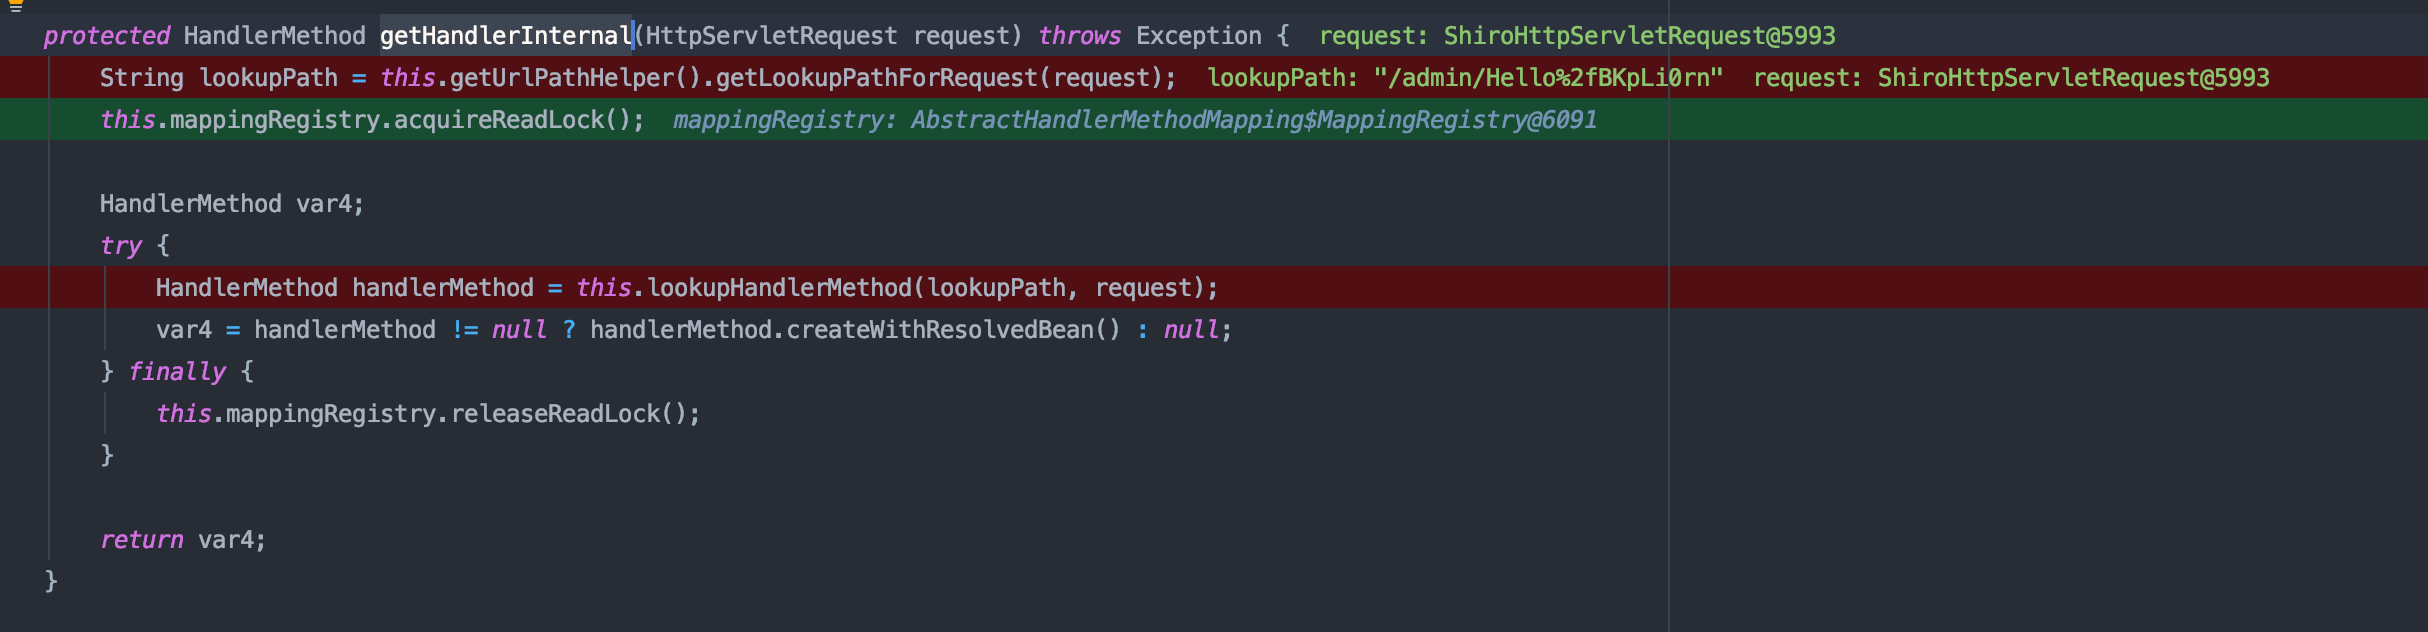The height and width of the screenshot is (632, 2428).
Task: Click the yellow lightbulb quick-fix icon
Action: coord(15,6)
